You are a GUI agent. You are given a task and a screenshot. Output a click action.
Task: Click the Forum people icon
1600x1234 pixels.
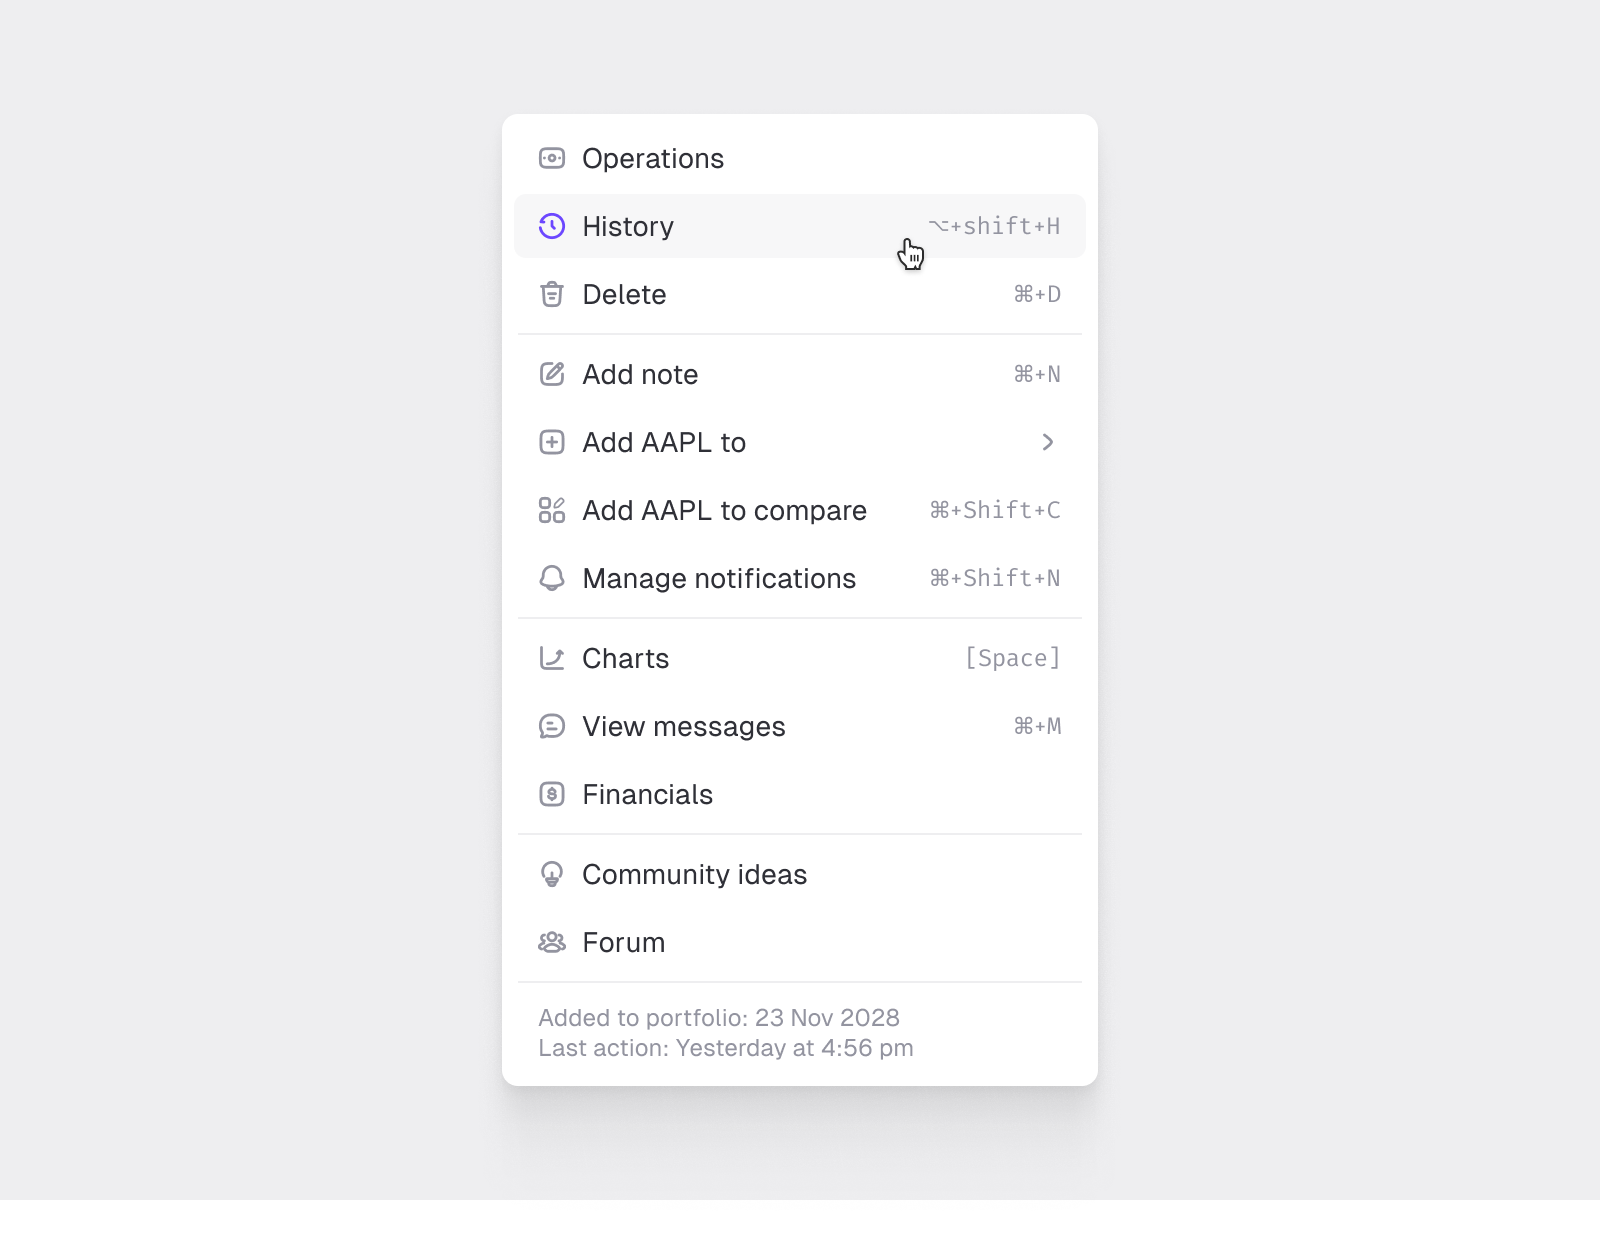point(552,942)
